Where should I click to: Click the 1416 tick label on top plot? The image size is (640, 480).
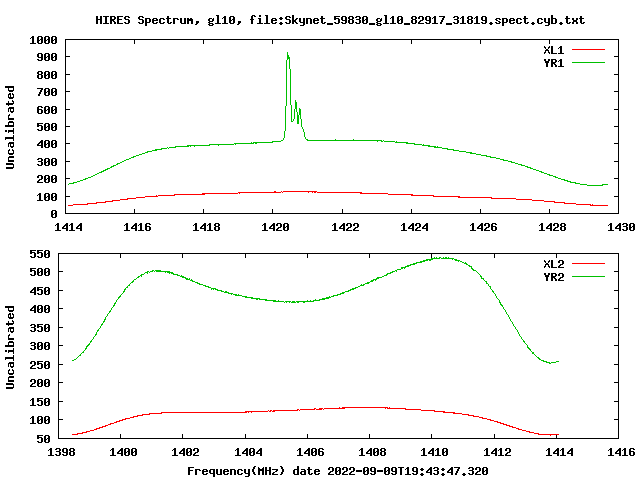tap(137, 227)
